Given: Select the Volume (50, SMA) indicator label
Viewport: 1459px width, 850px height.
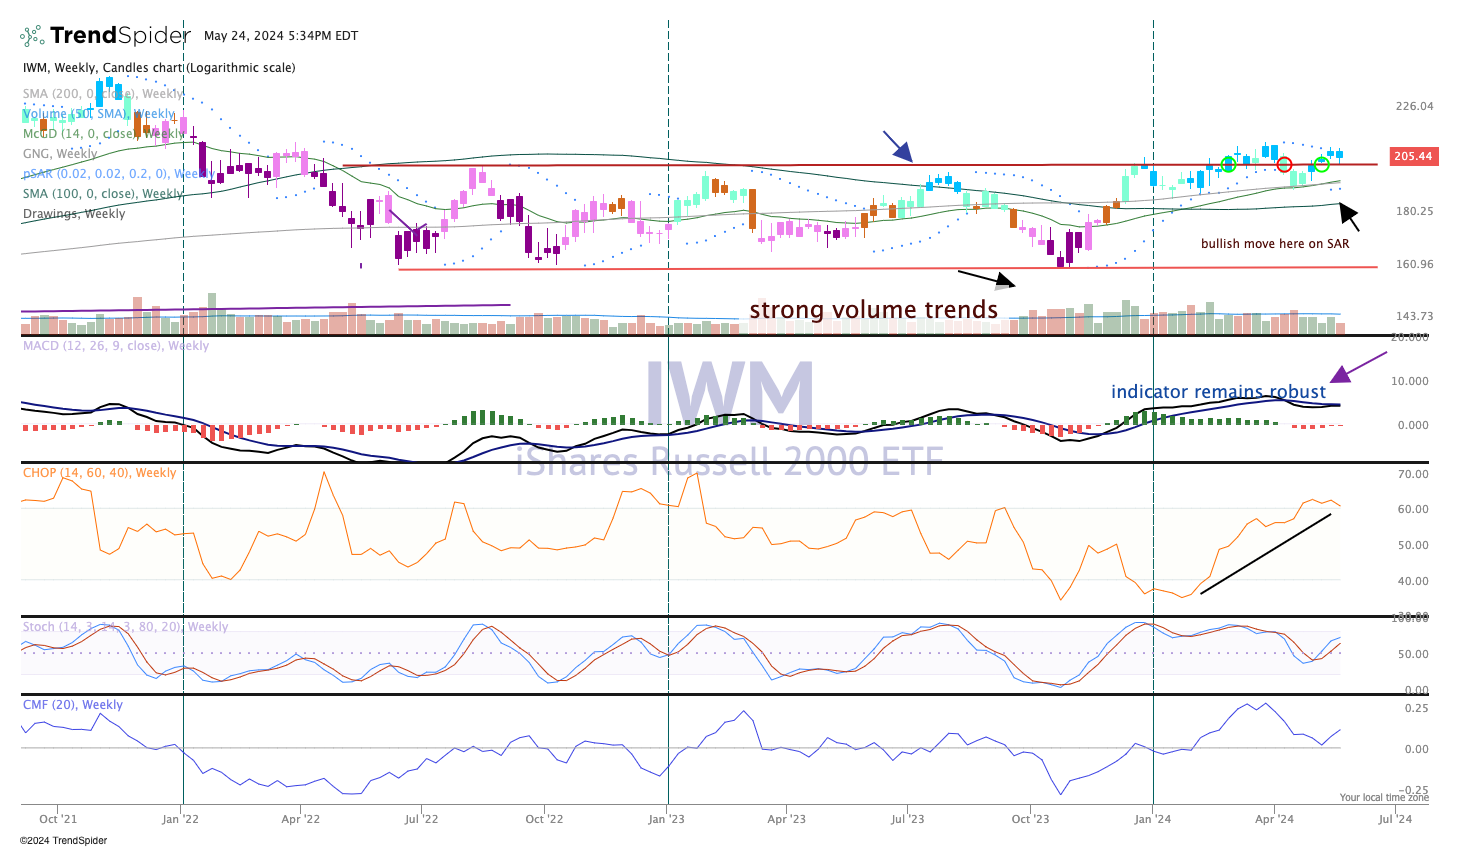Looking at the screenshot, I should coord(99,114).
